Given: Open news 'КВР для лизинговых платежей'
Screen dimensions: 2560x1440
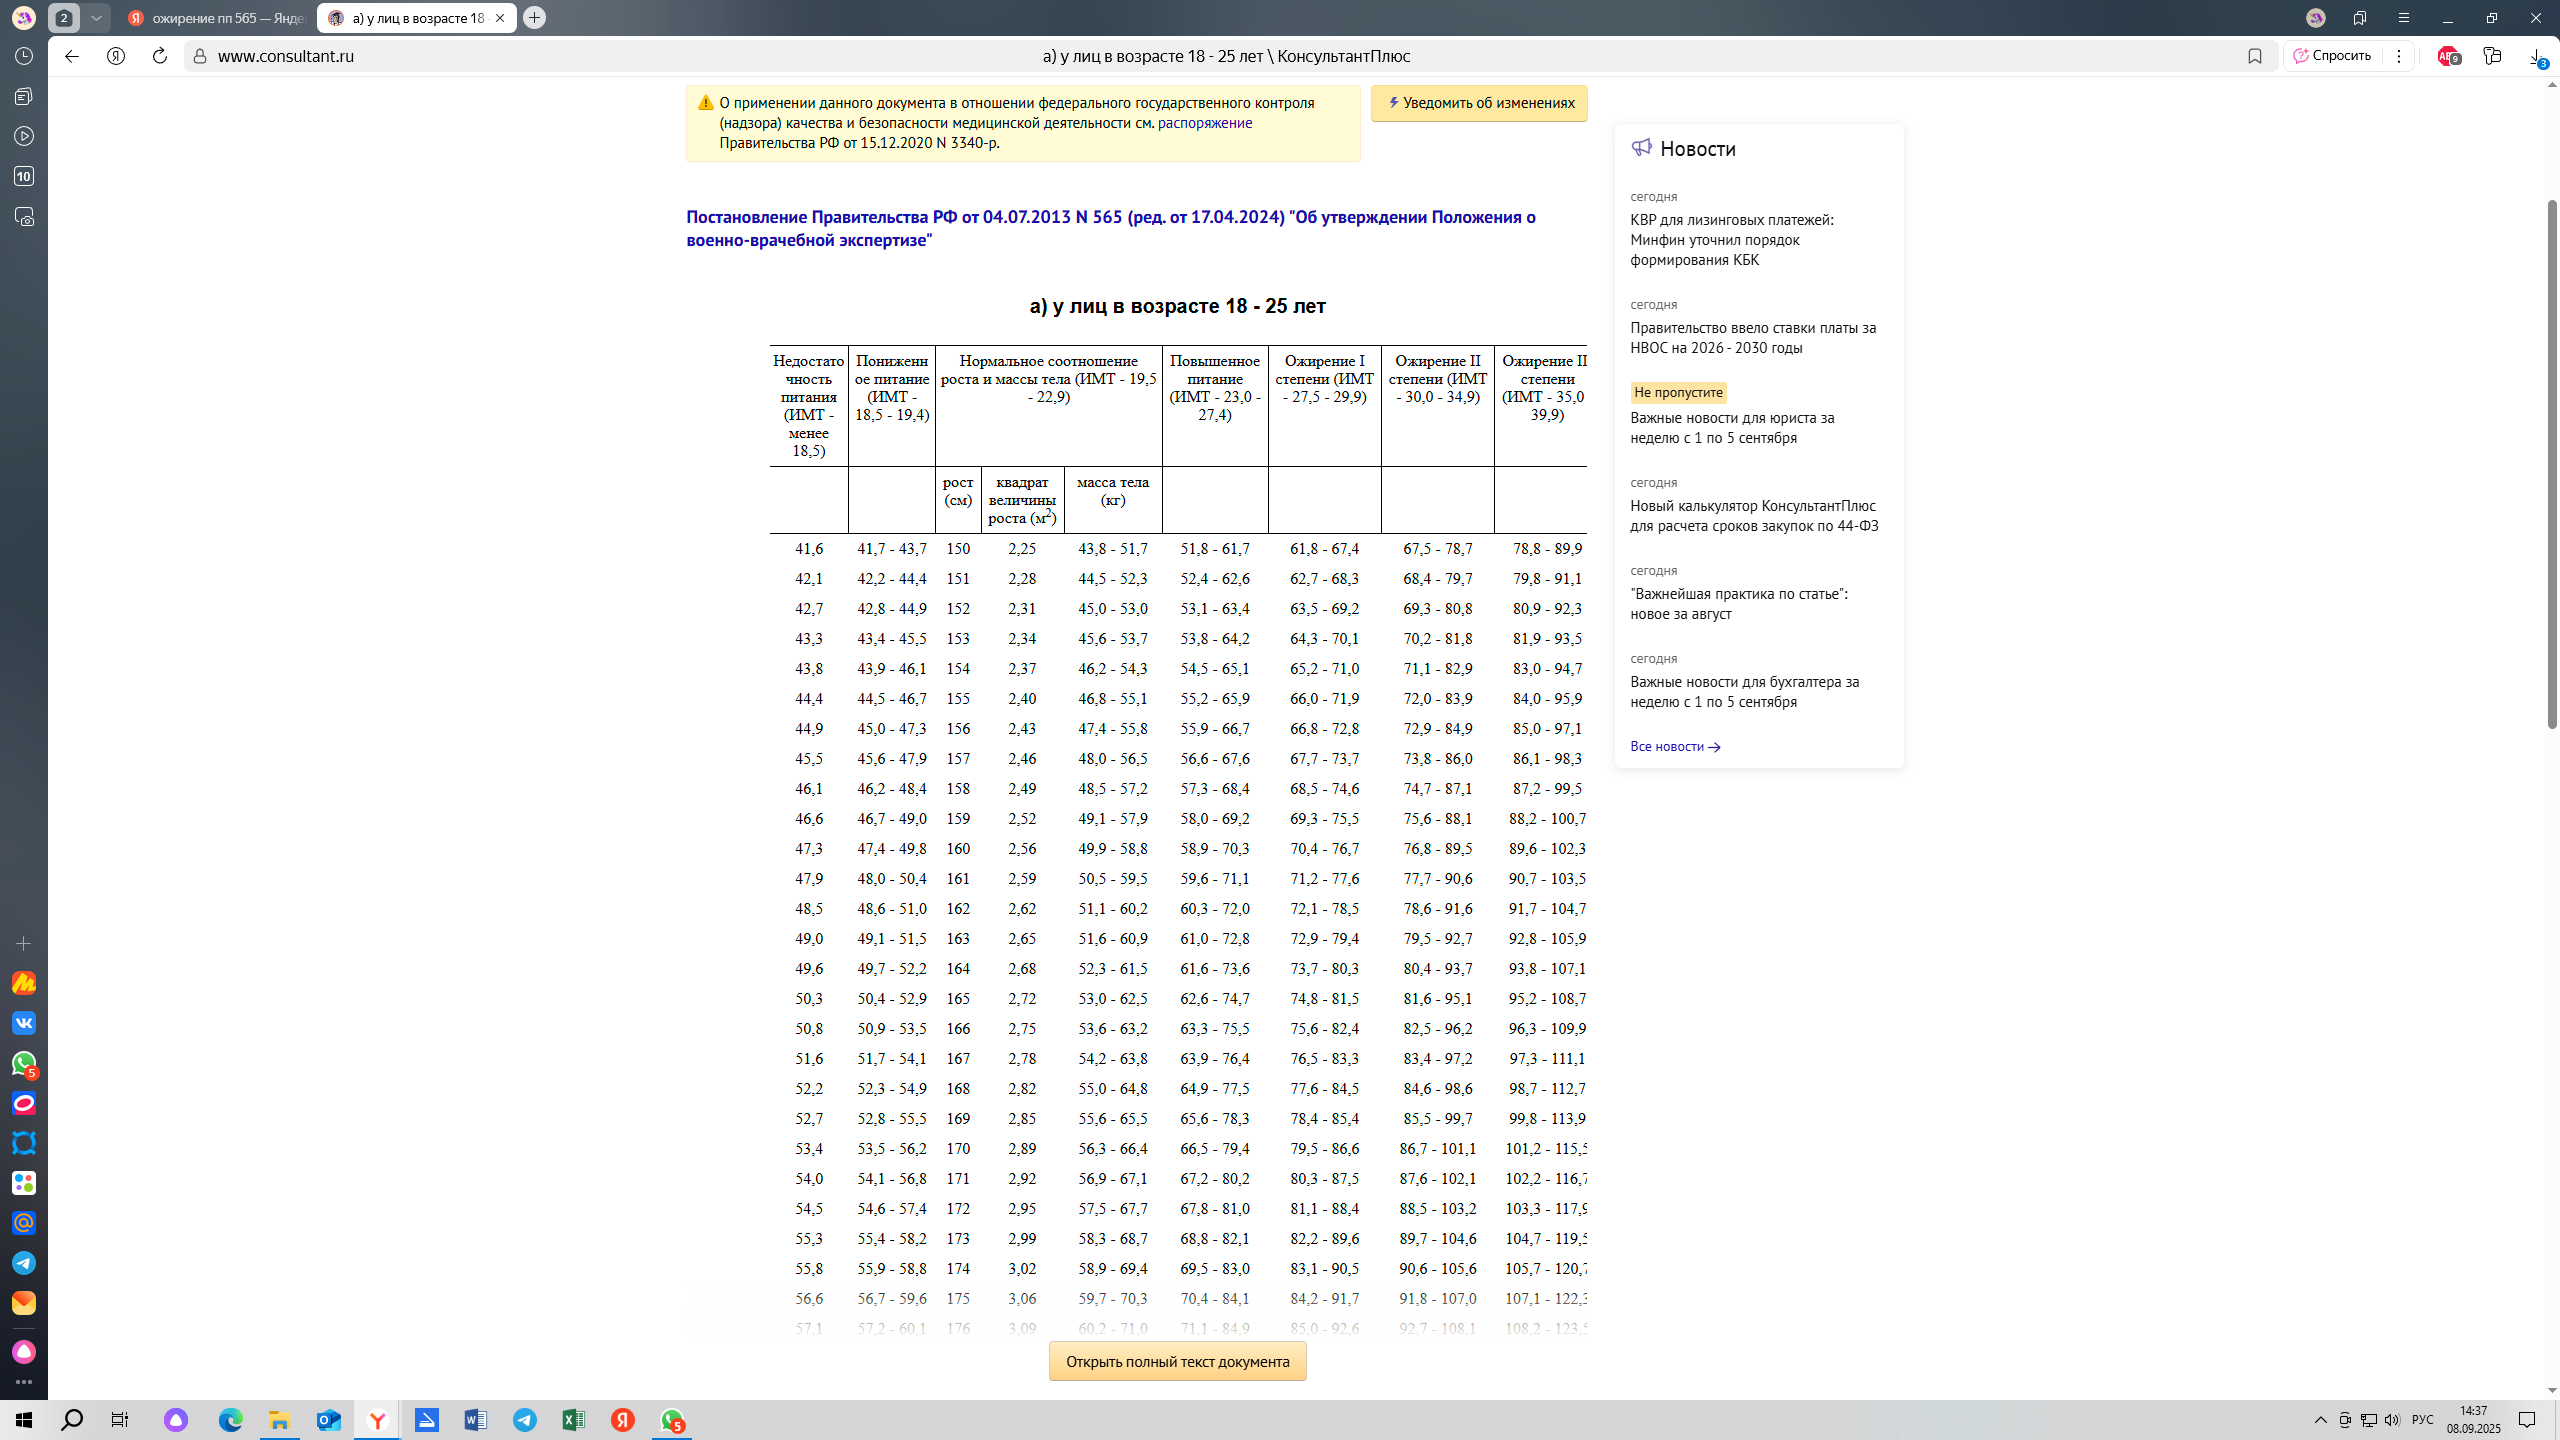Looking at the screenshot, I should (x=1731, y=240).
